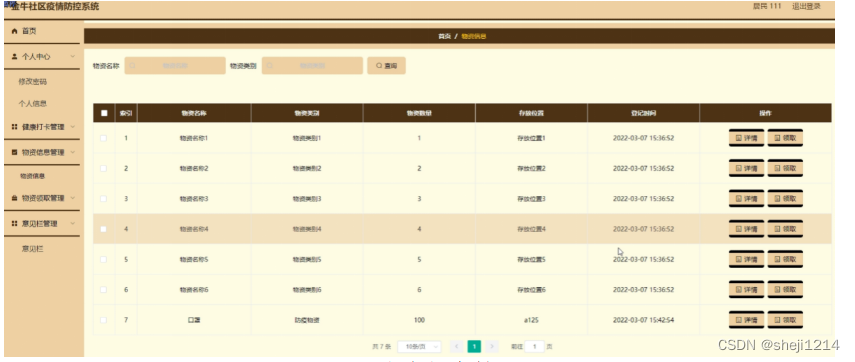The width and height of the screenshot is (855, 362).
Task: Open 详情 for row 物资名称6
Action: pyautogui.click(x=746, y=289)
